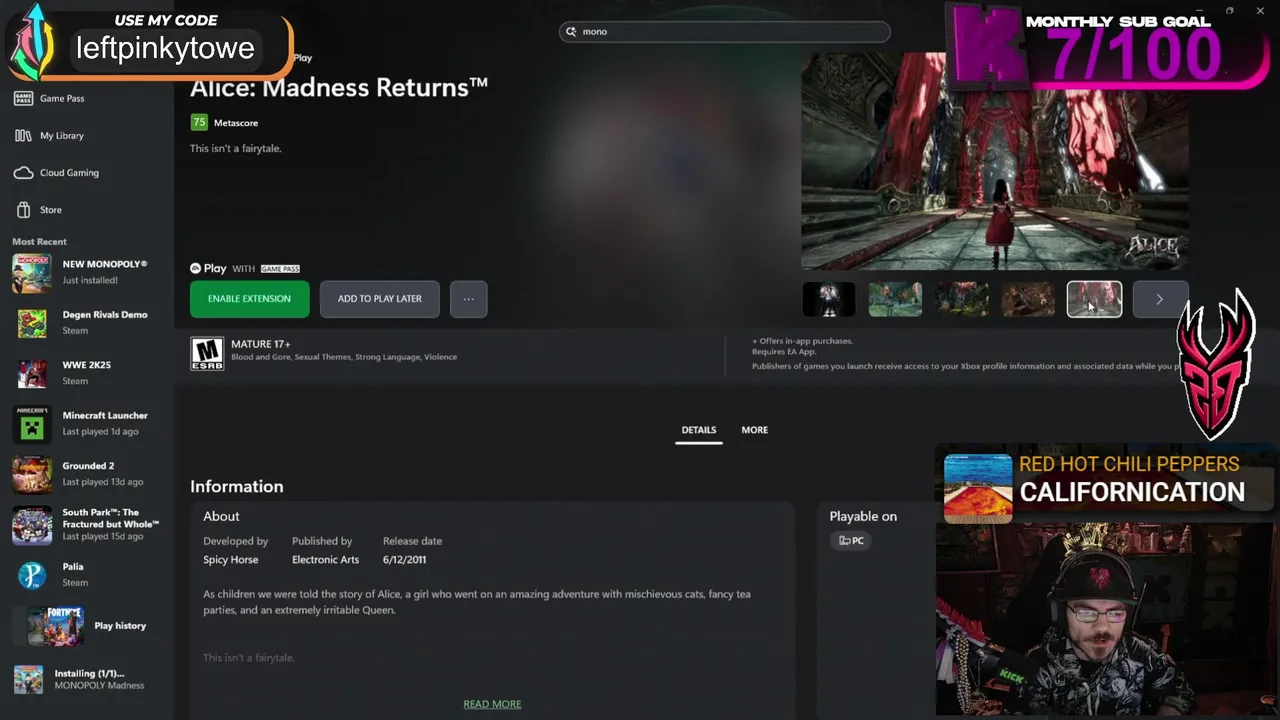This screenshot has width=1280, height=720.
Task: Click the large Alice gameplay screenshot
Action: tap(994, 162)
